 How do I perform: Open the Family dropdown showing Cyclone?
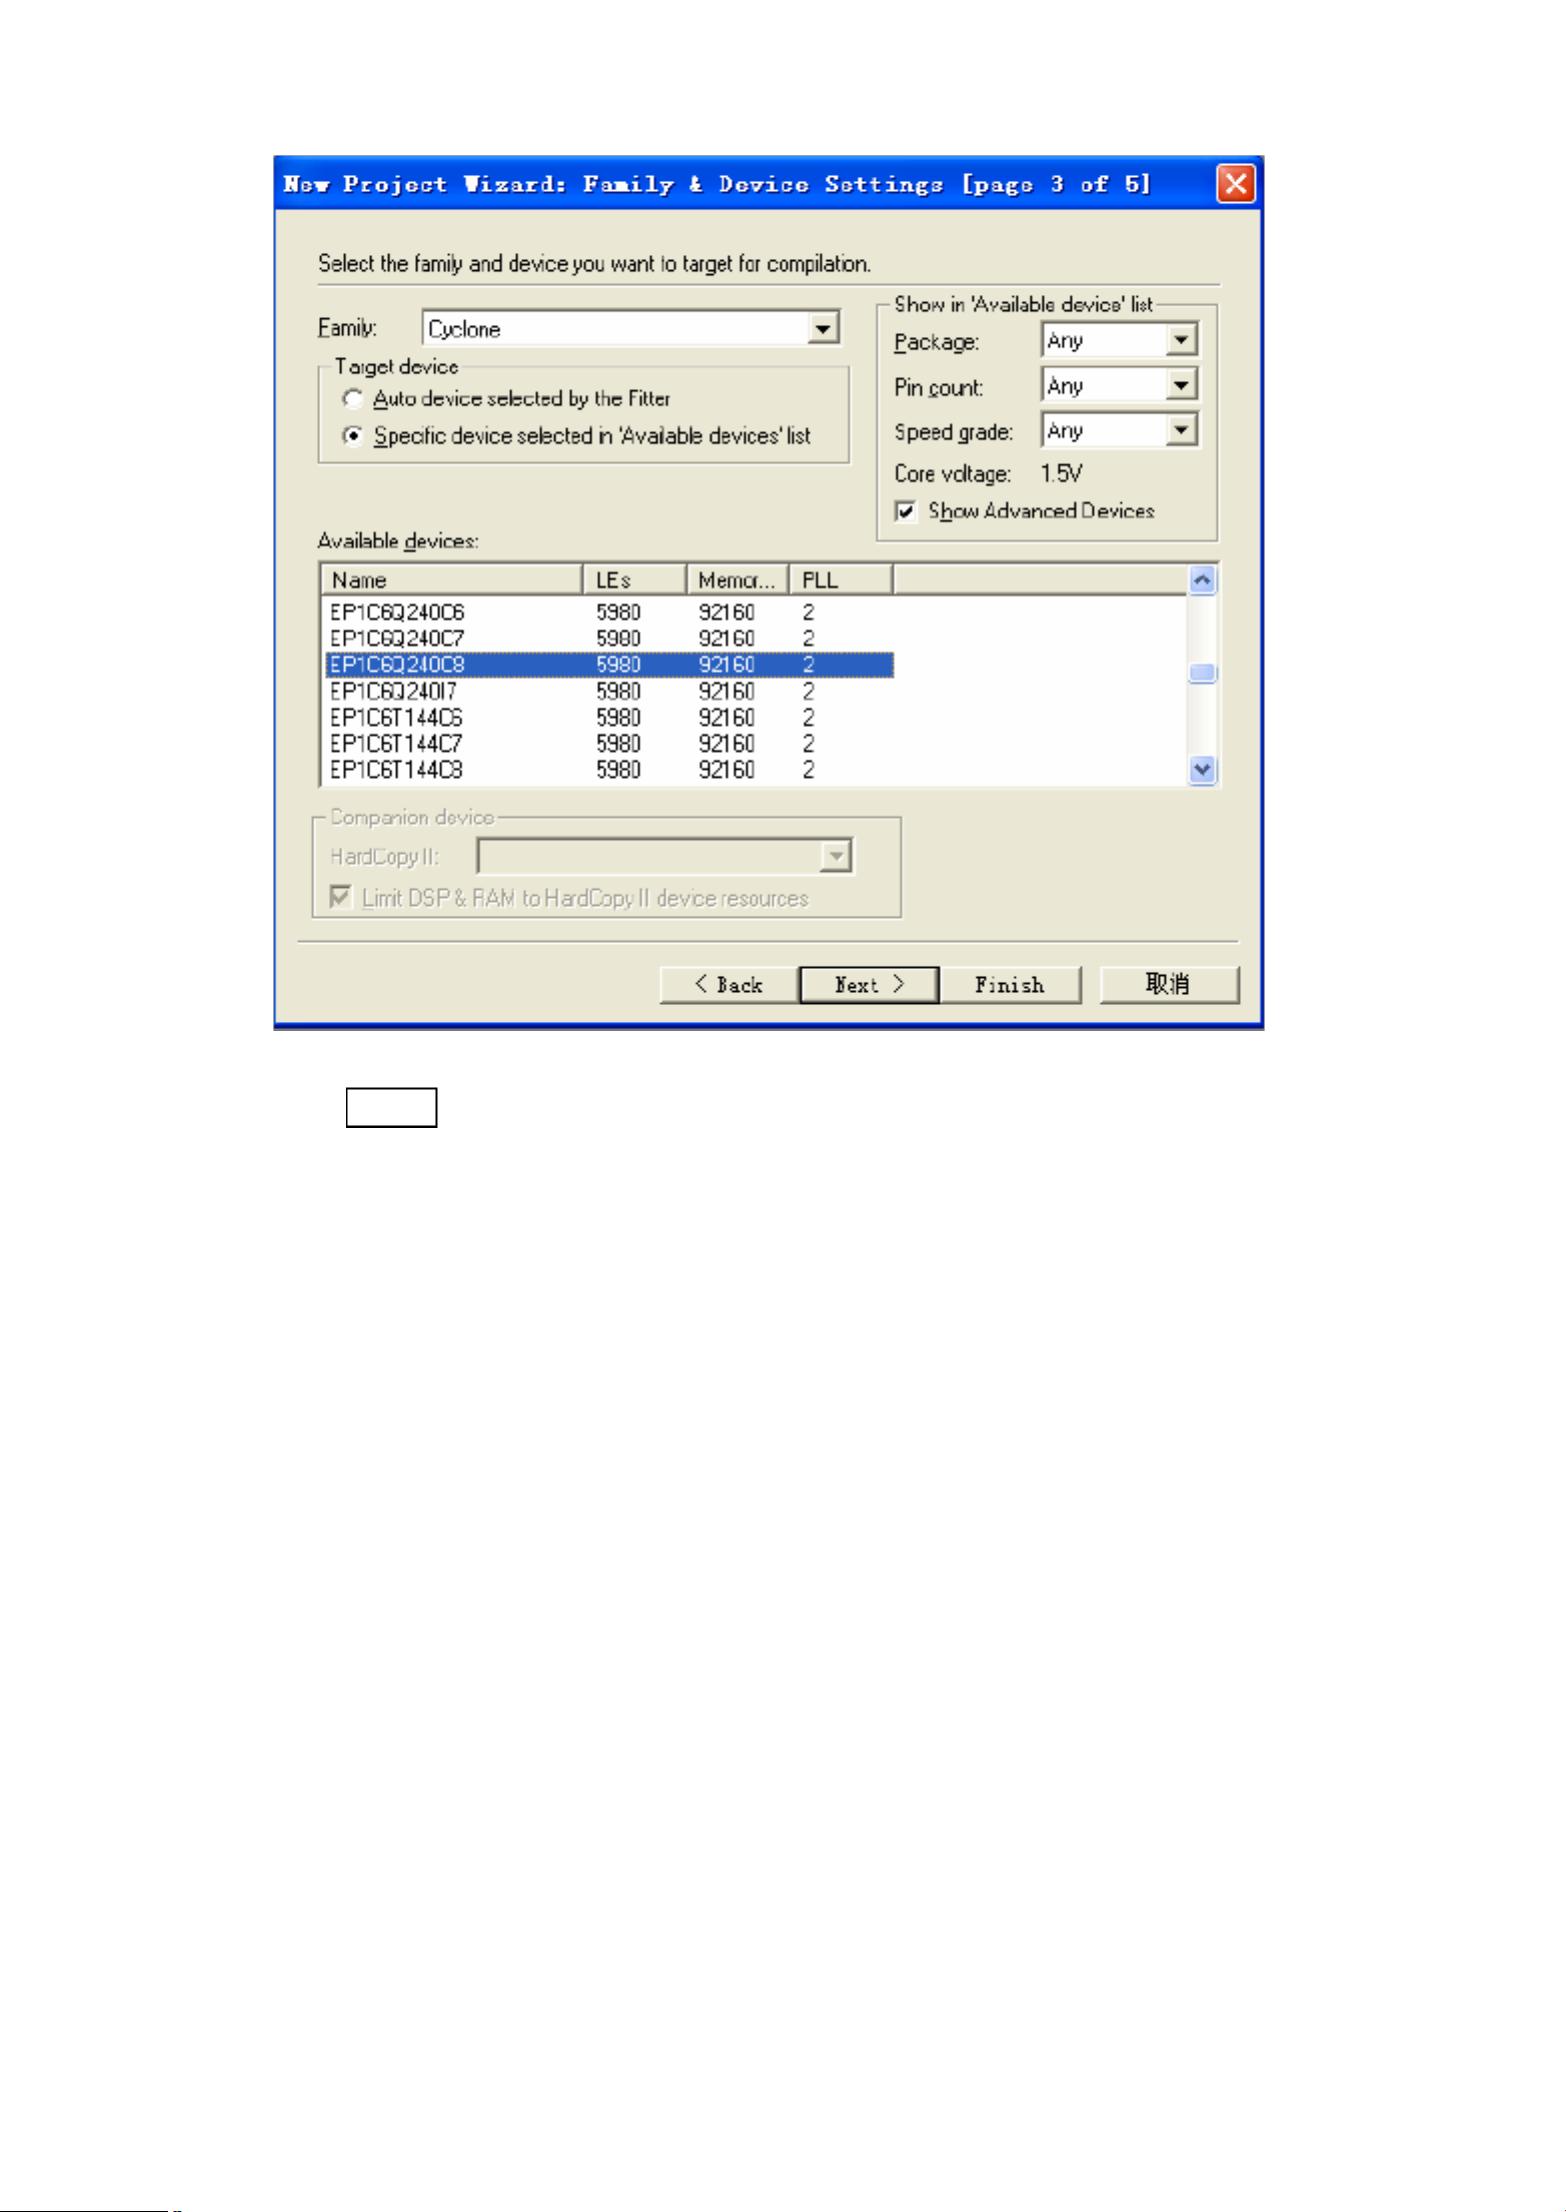[x=631, y=328]
